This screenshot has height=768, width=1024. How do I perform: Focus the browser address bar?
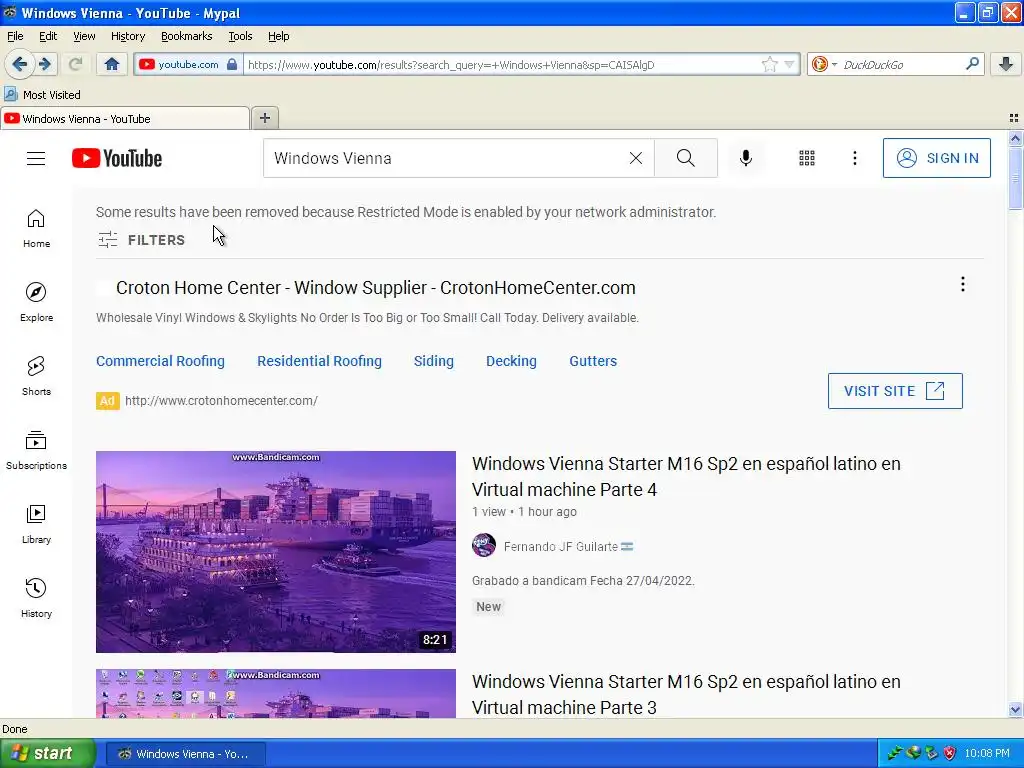click(x=503, y=64)
